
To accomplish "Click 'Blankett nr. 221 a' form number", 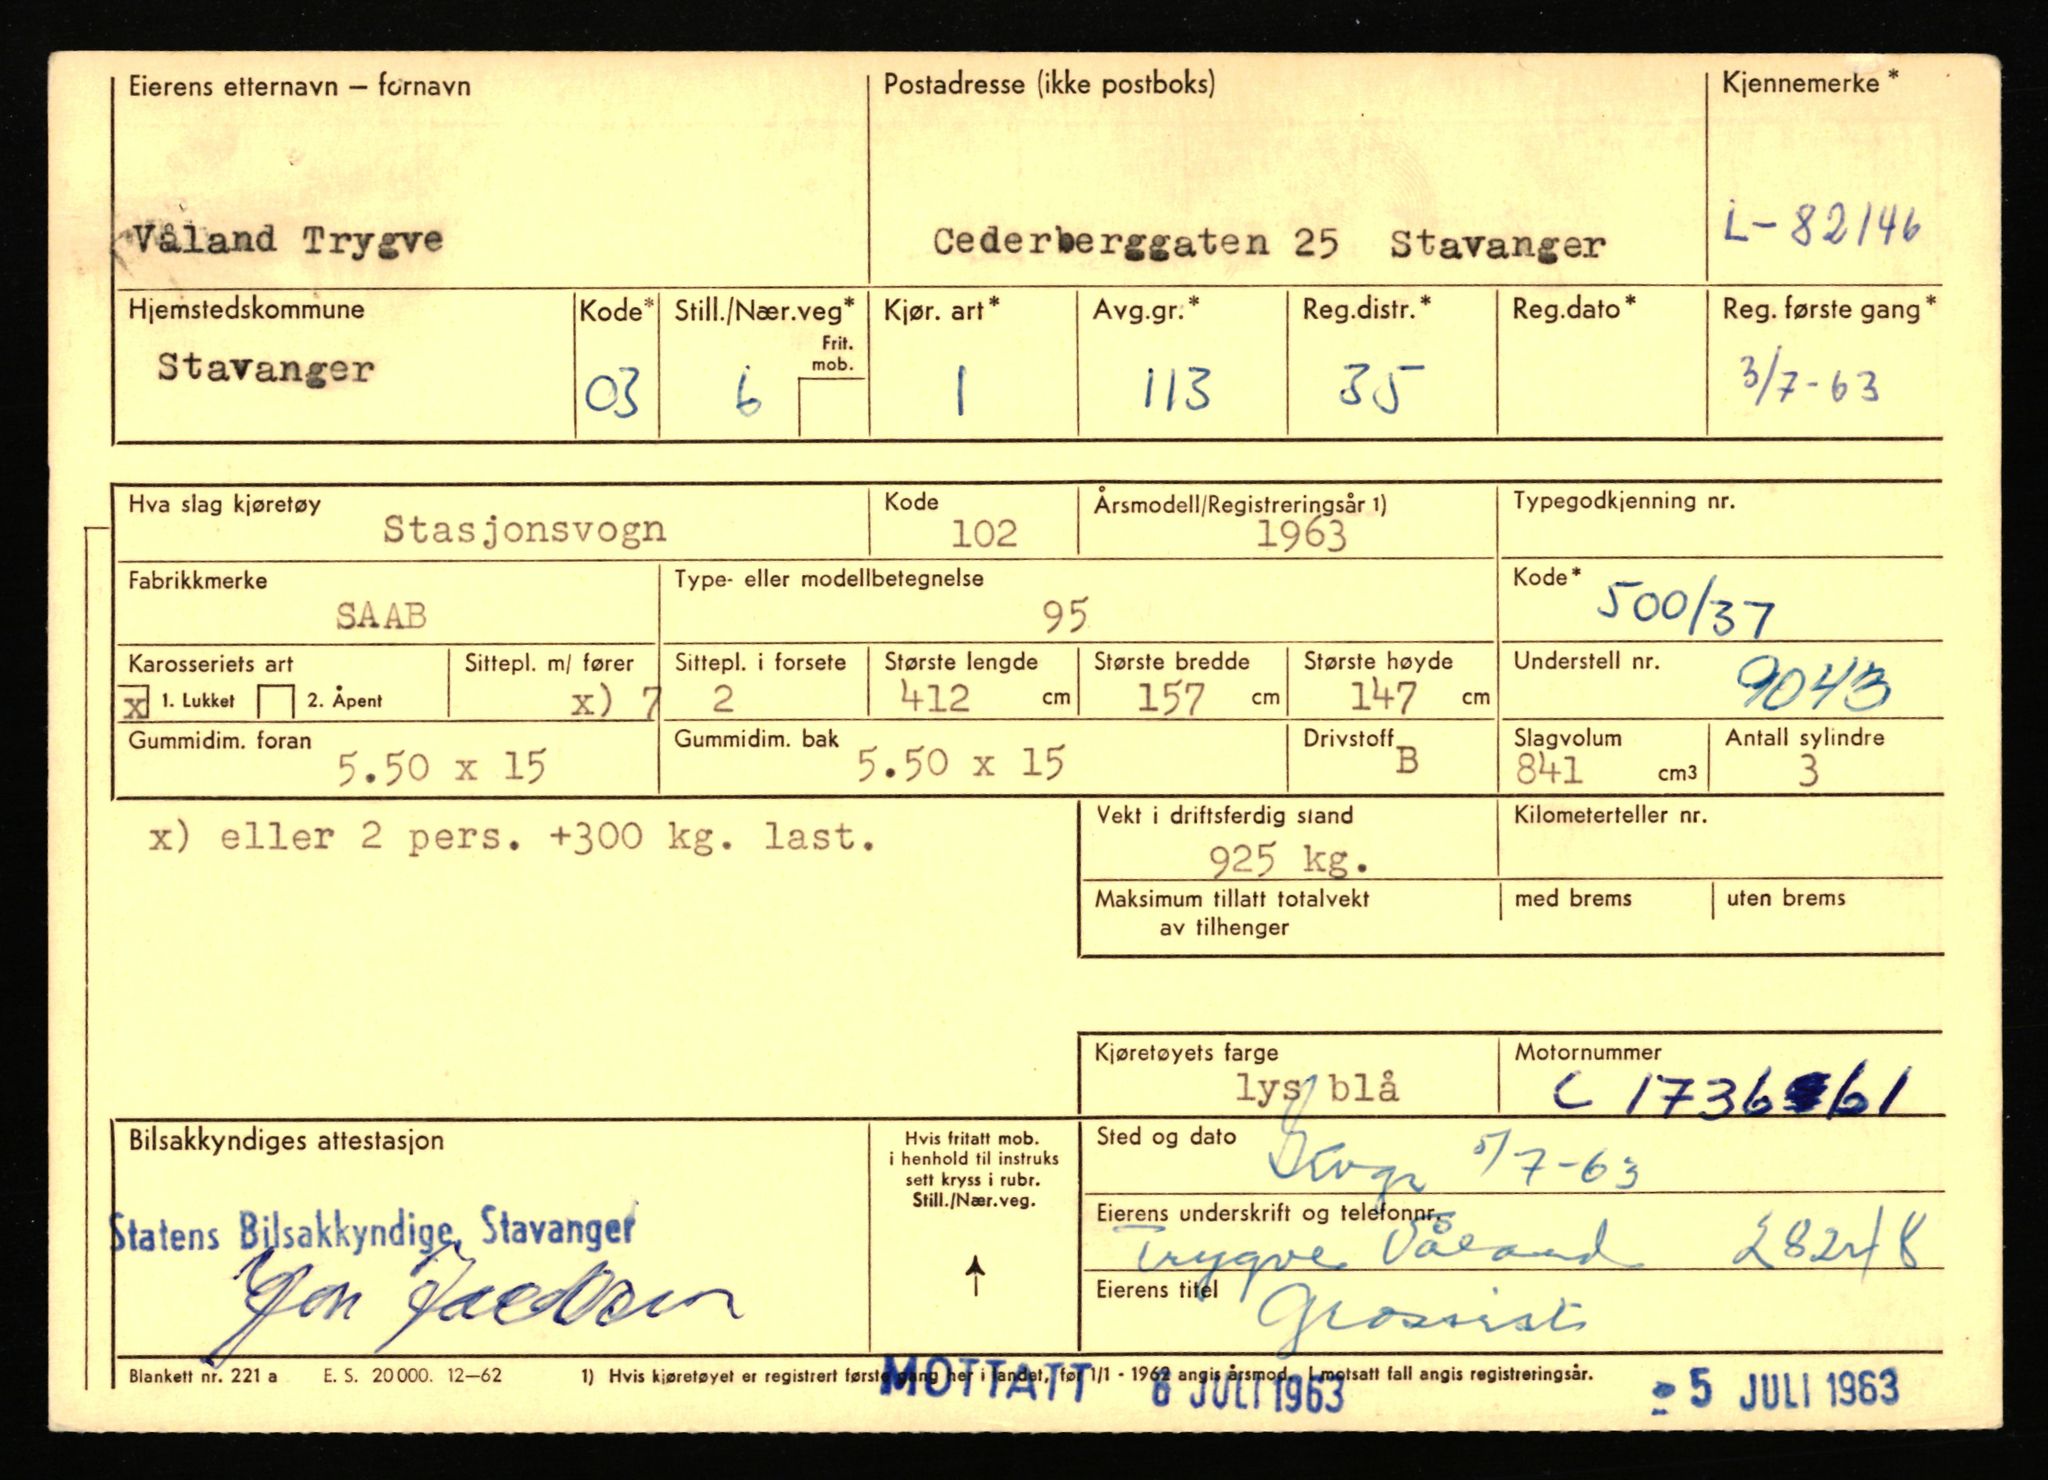I will [203, 1376].
